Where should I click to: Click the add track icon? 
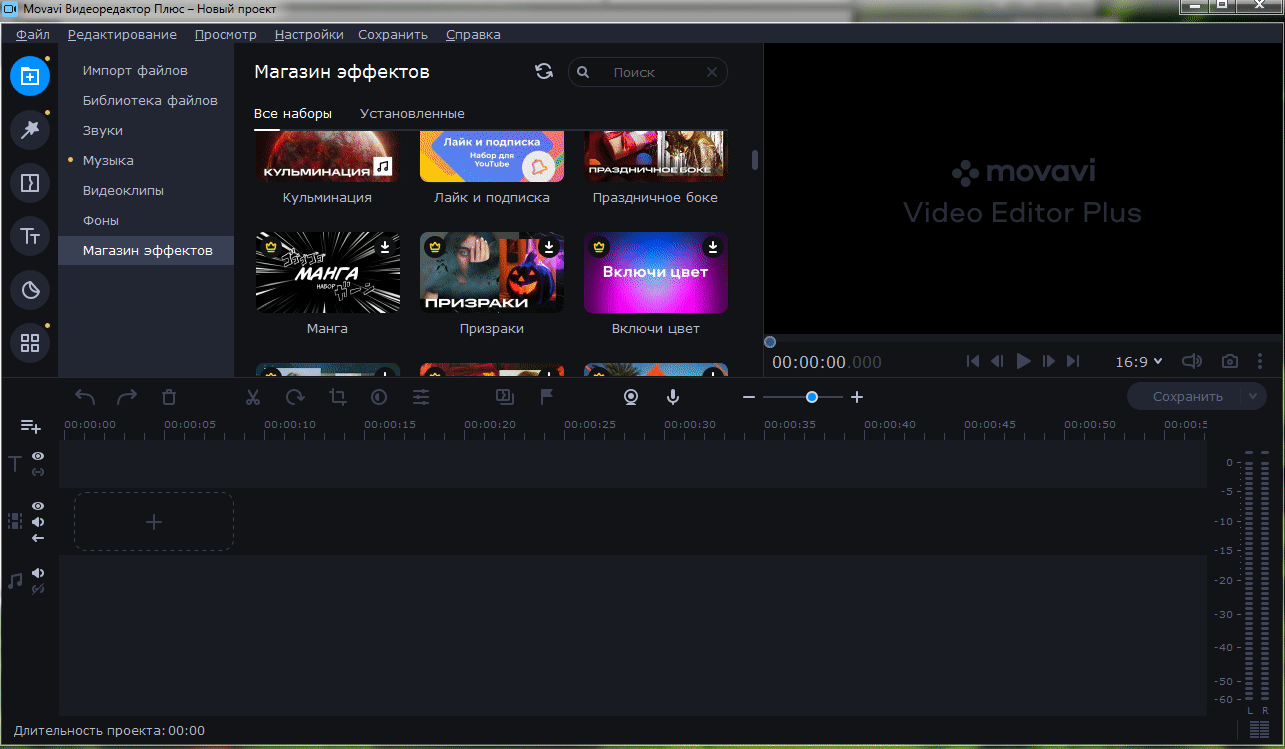pos(31,427)
